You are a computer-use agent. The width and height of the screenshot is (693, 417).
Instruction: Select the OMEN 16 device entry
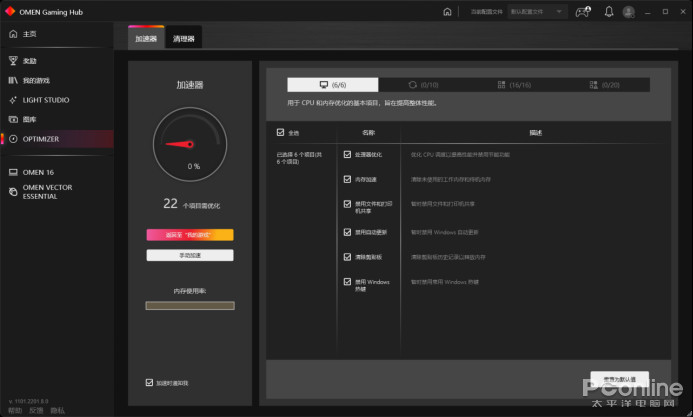(x=38, y=172)
